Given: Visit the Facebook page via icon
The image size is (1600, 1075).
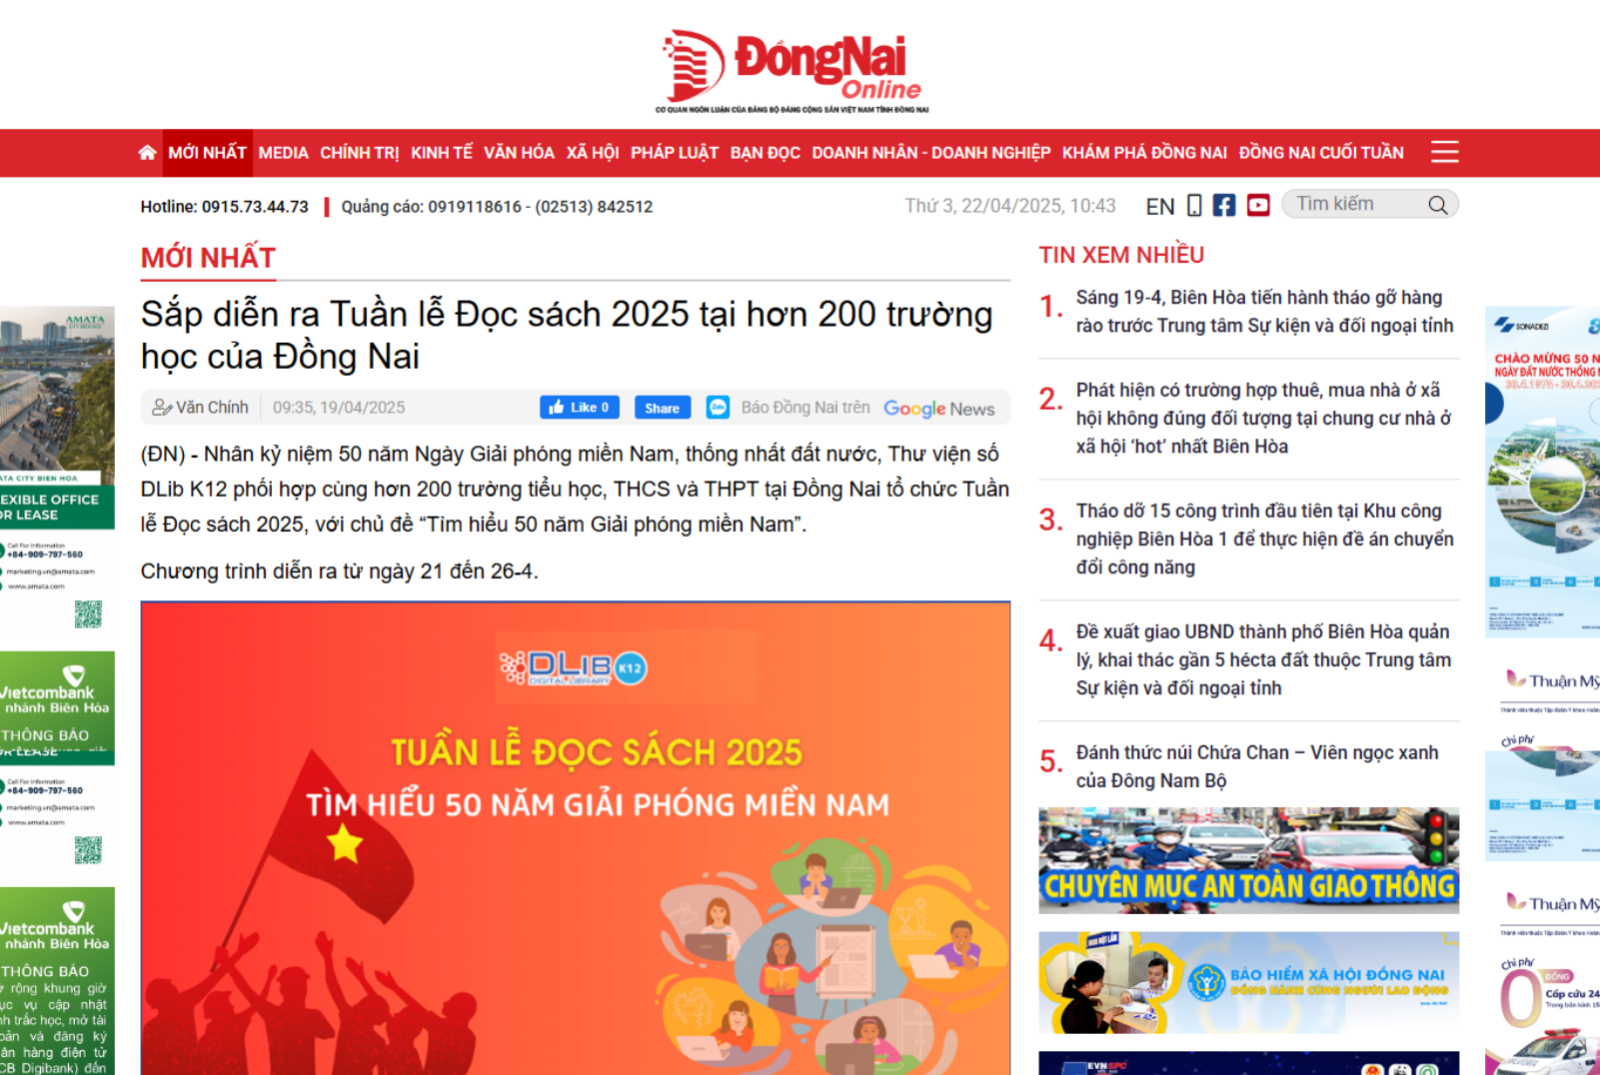Looking at the screenshot, I should coord(1224,205).
